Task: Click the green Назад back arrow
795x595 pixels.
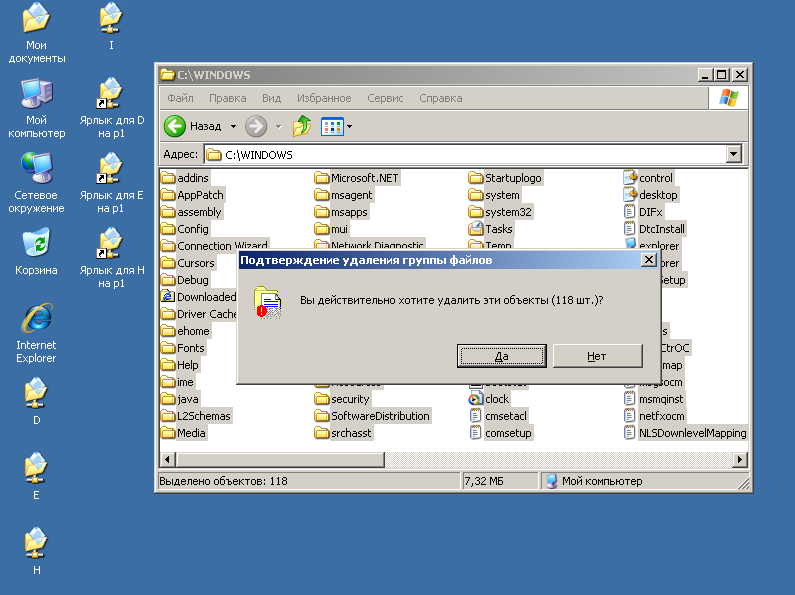Action: [x=176, y=127]
